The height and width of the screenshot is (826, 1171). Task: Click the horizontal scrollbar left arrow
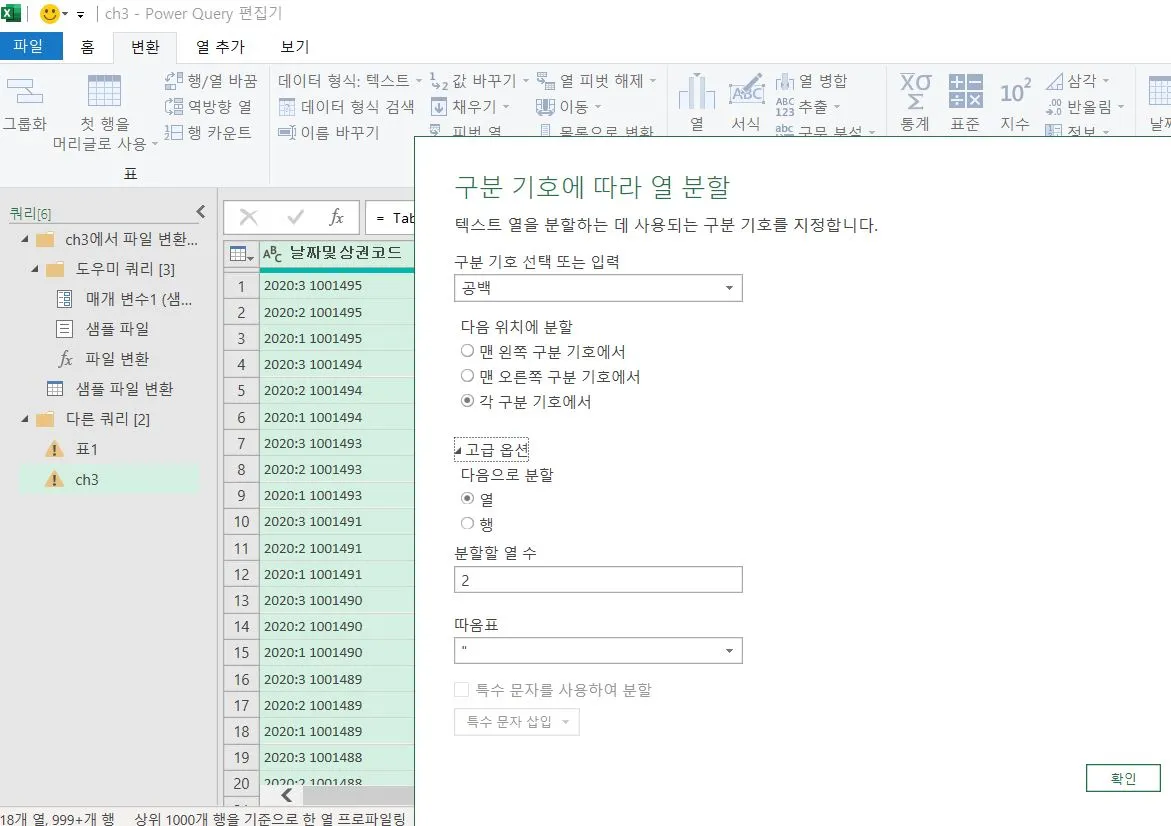point(287,796)
